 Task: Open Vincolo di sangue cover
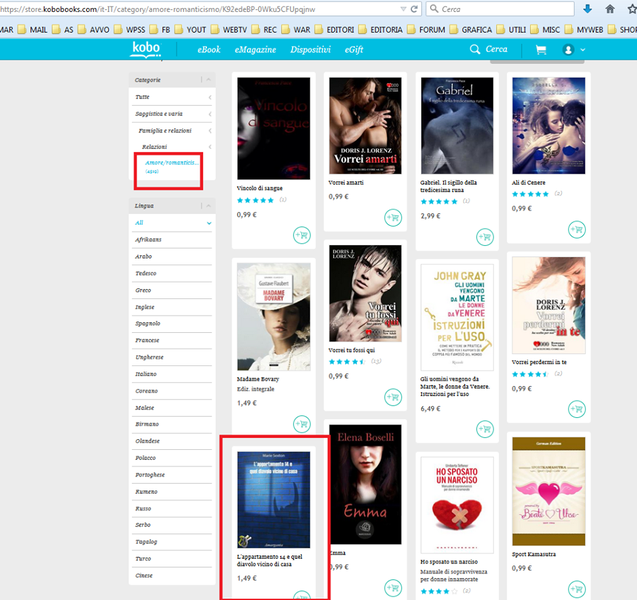tap(273, 128)
